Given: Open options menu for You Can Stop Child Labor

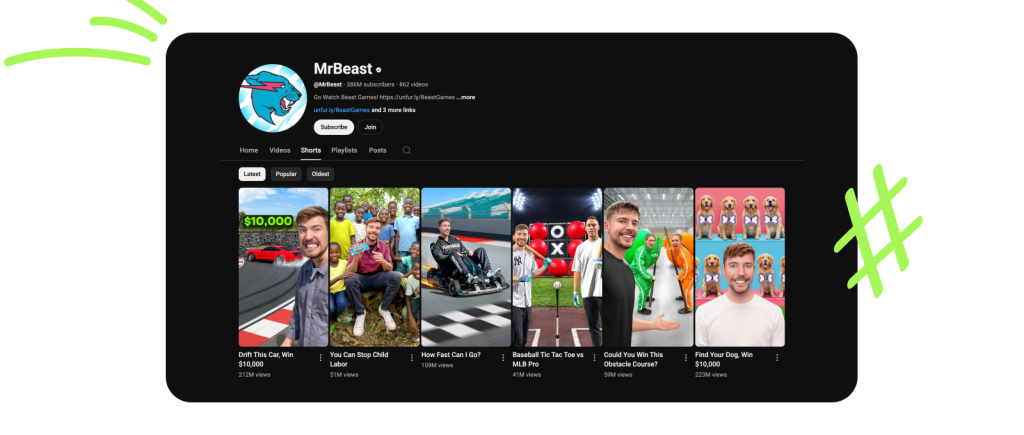Looking at the screenshot, I should click(412, 357).
